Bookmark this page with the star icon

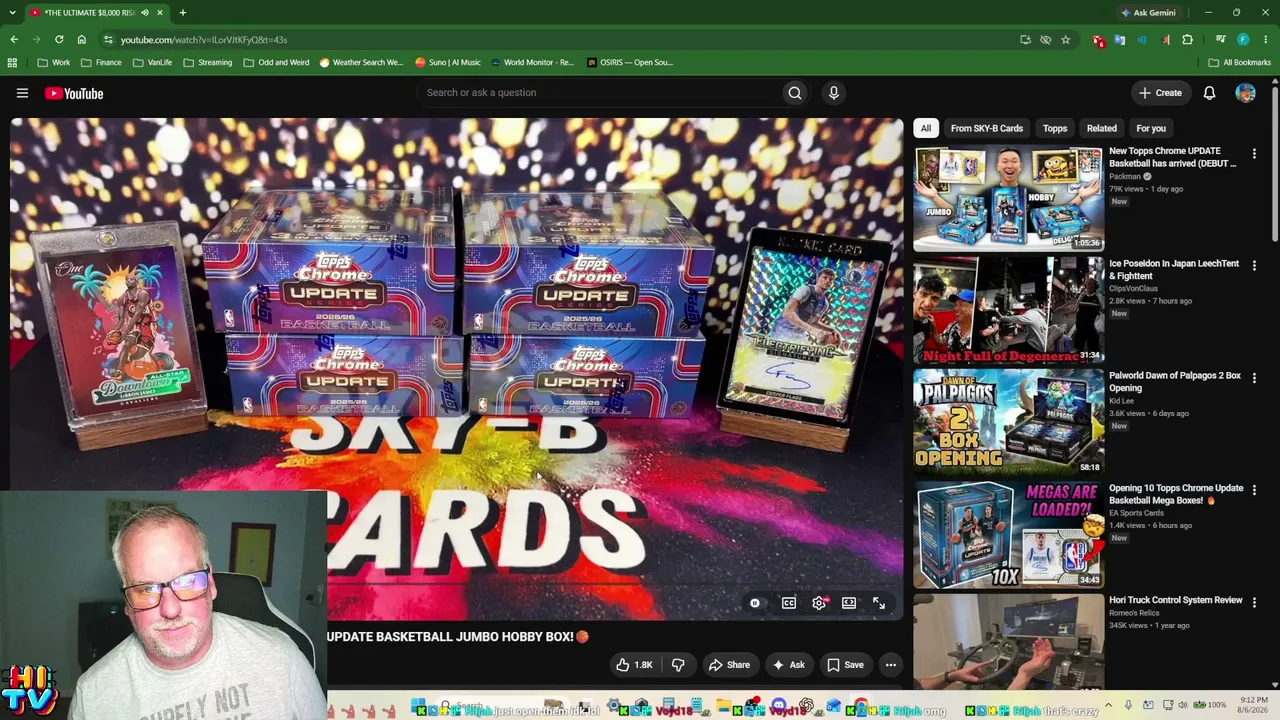click(x=1065, y=40)
